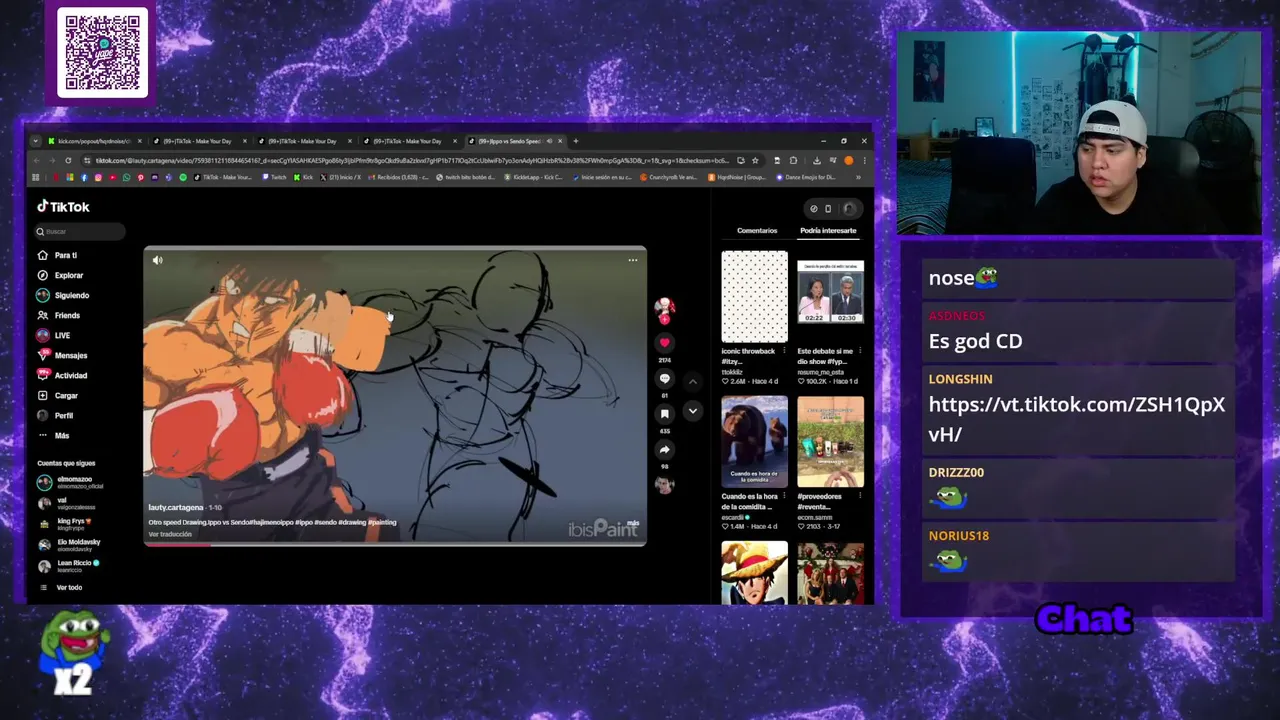Click Cargar upload option

click(x=58, y=395)
